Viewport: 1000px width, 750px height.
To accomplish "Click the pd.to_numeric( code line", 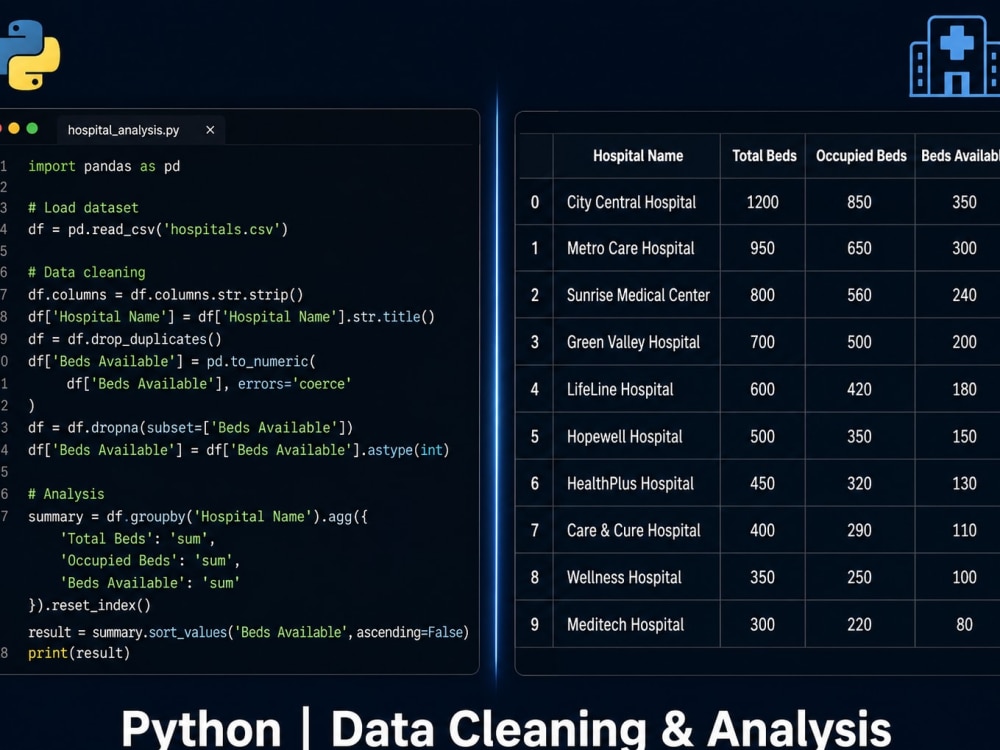I will [x=172, y=362].
